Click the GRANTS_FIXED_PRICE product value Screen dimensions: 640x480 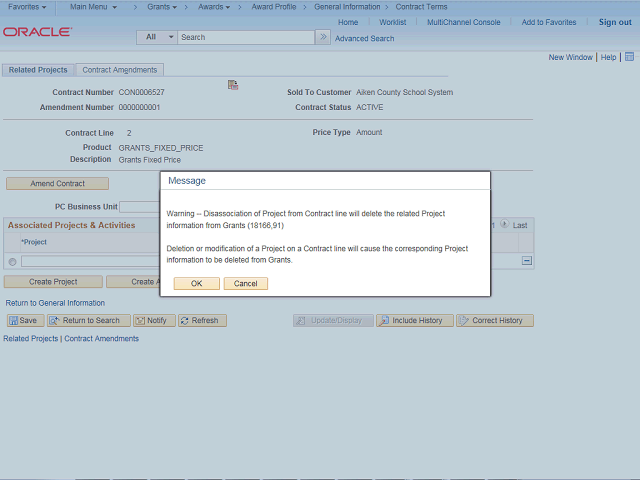point(161,148)
